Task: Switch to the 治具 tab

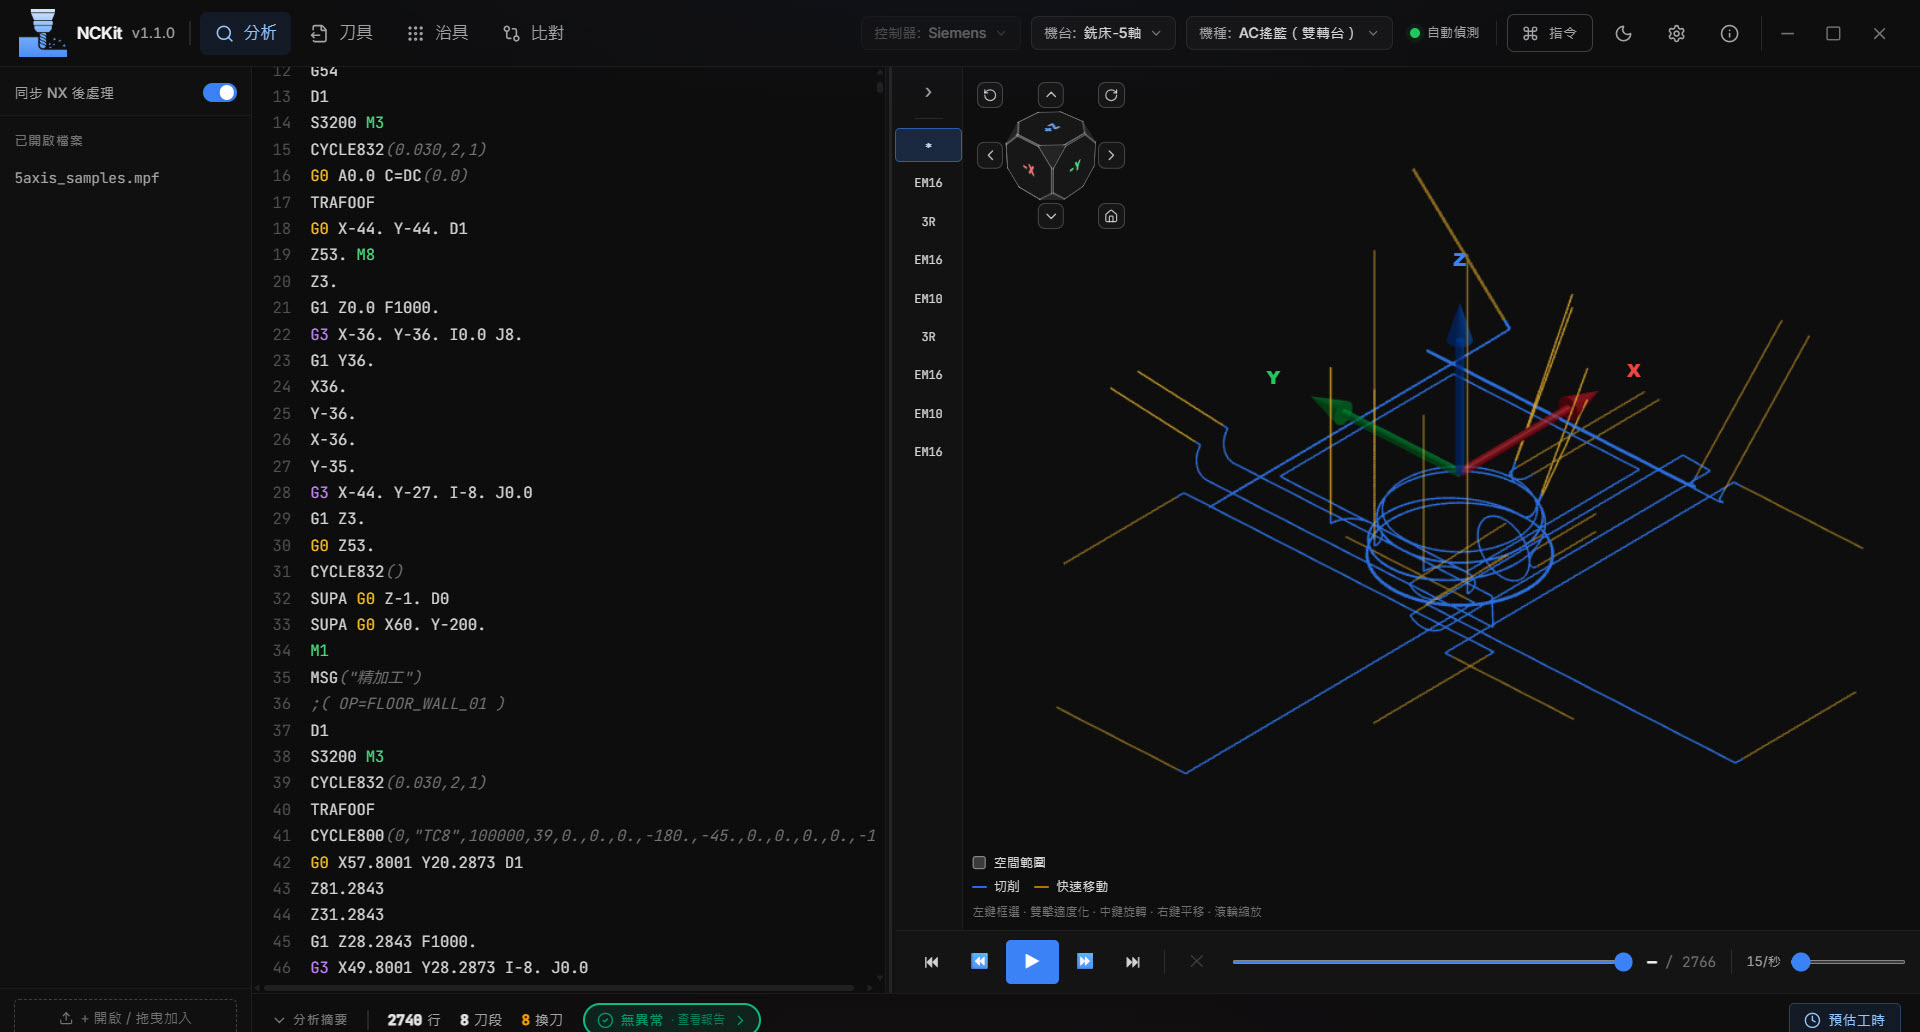Action: click(438, 33)
